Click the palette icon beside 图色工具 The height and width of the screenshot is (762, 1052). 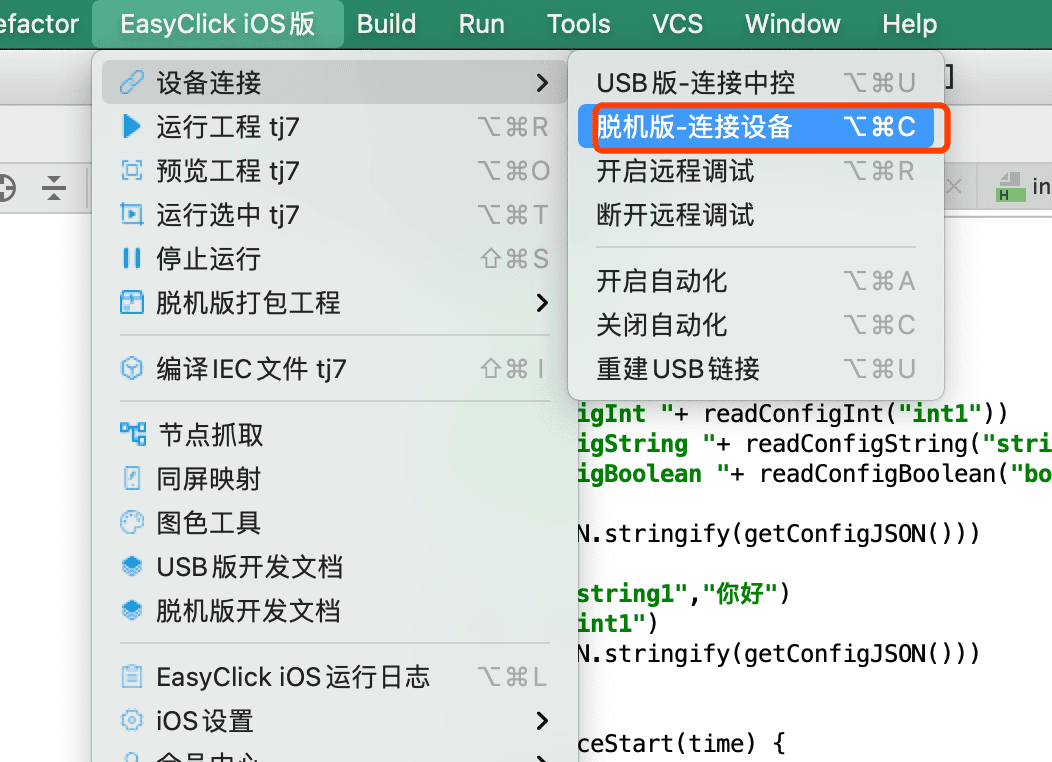pyautogui.click(x=132, y=522)
